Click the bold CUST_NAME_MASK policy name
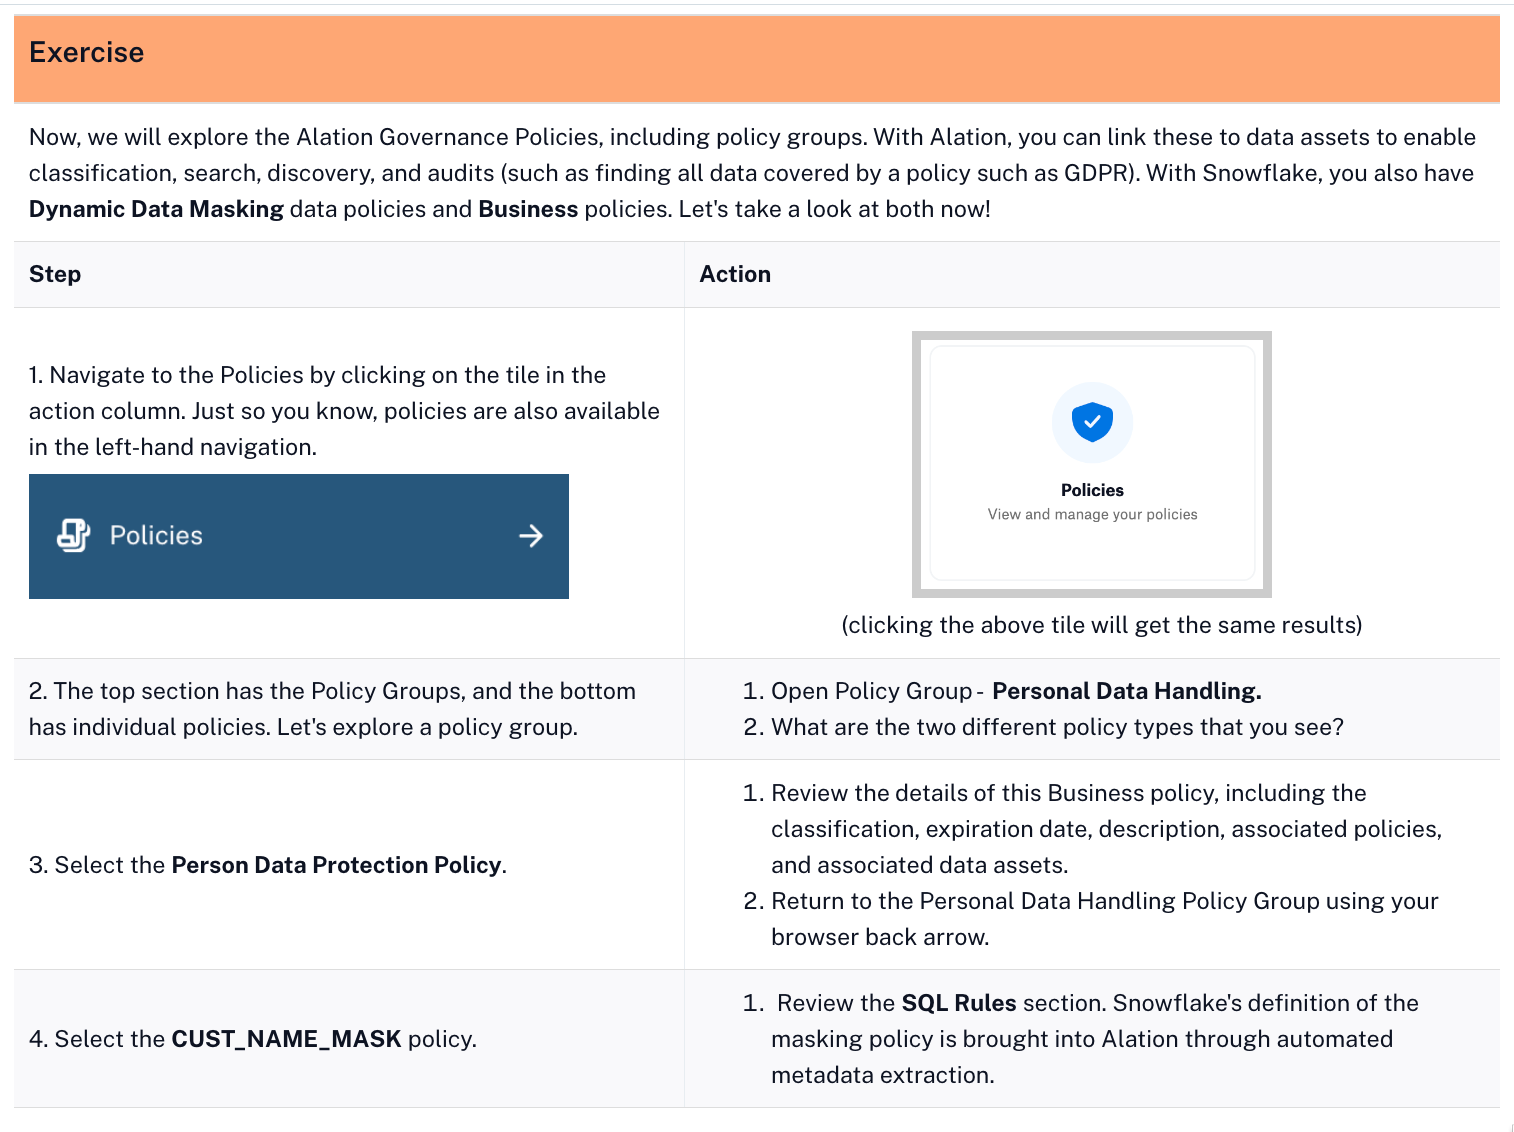This screenshot has width=1514, height=1132. [x=286, y=1039]
